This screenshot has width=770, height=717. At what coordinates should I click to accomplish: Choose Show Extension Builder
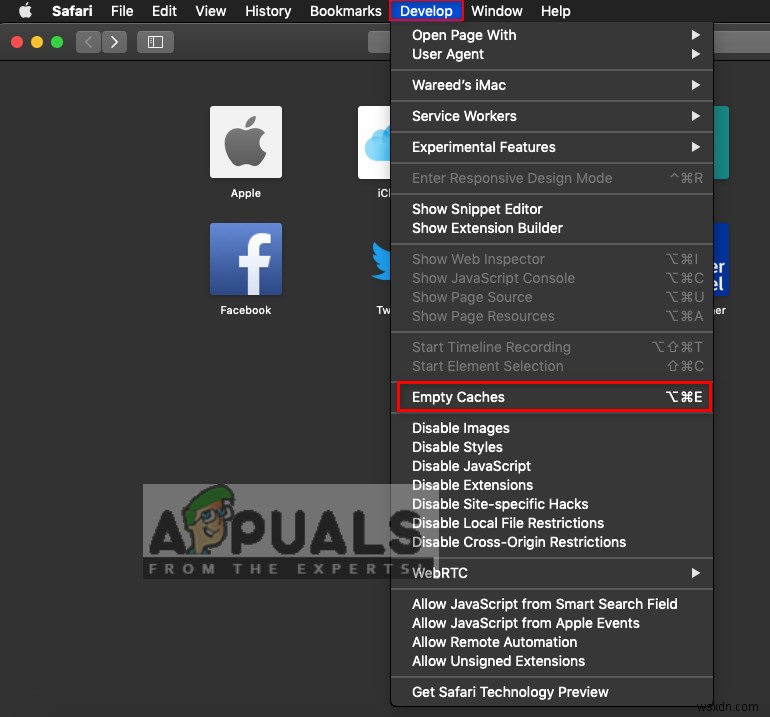coord(552,228)
